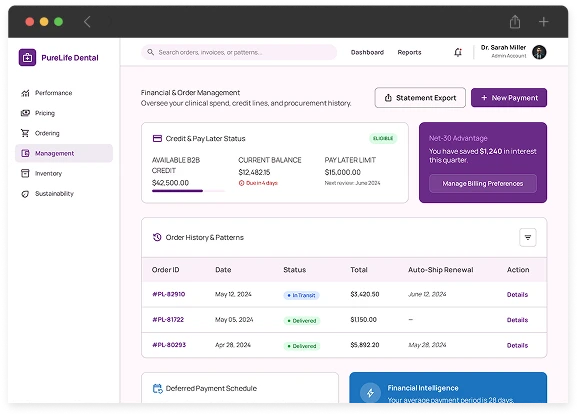This screenshot has height=416, width=579.
Task: Click the Auto-Ship Renewal column header
Action: 441,270
